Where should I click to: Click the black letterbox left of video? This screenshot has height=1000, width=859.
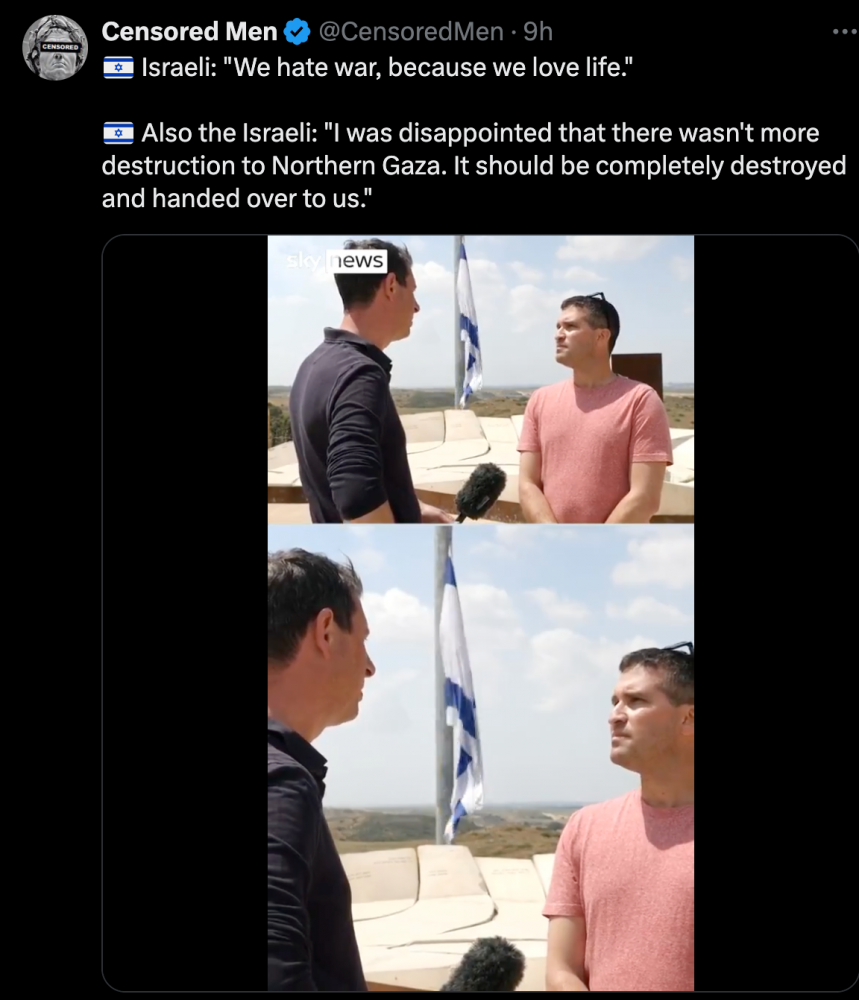coord(185,613)
